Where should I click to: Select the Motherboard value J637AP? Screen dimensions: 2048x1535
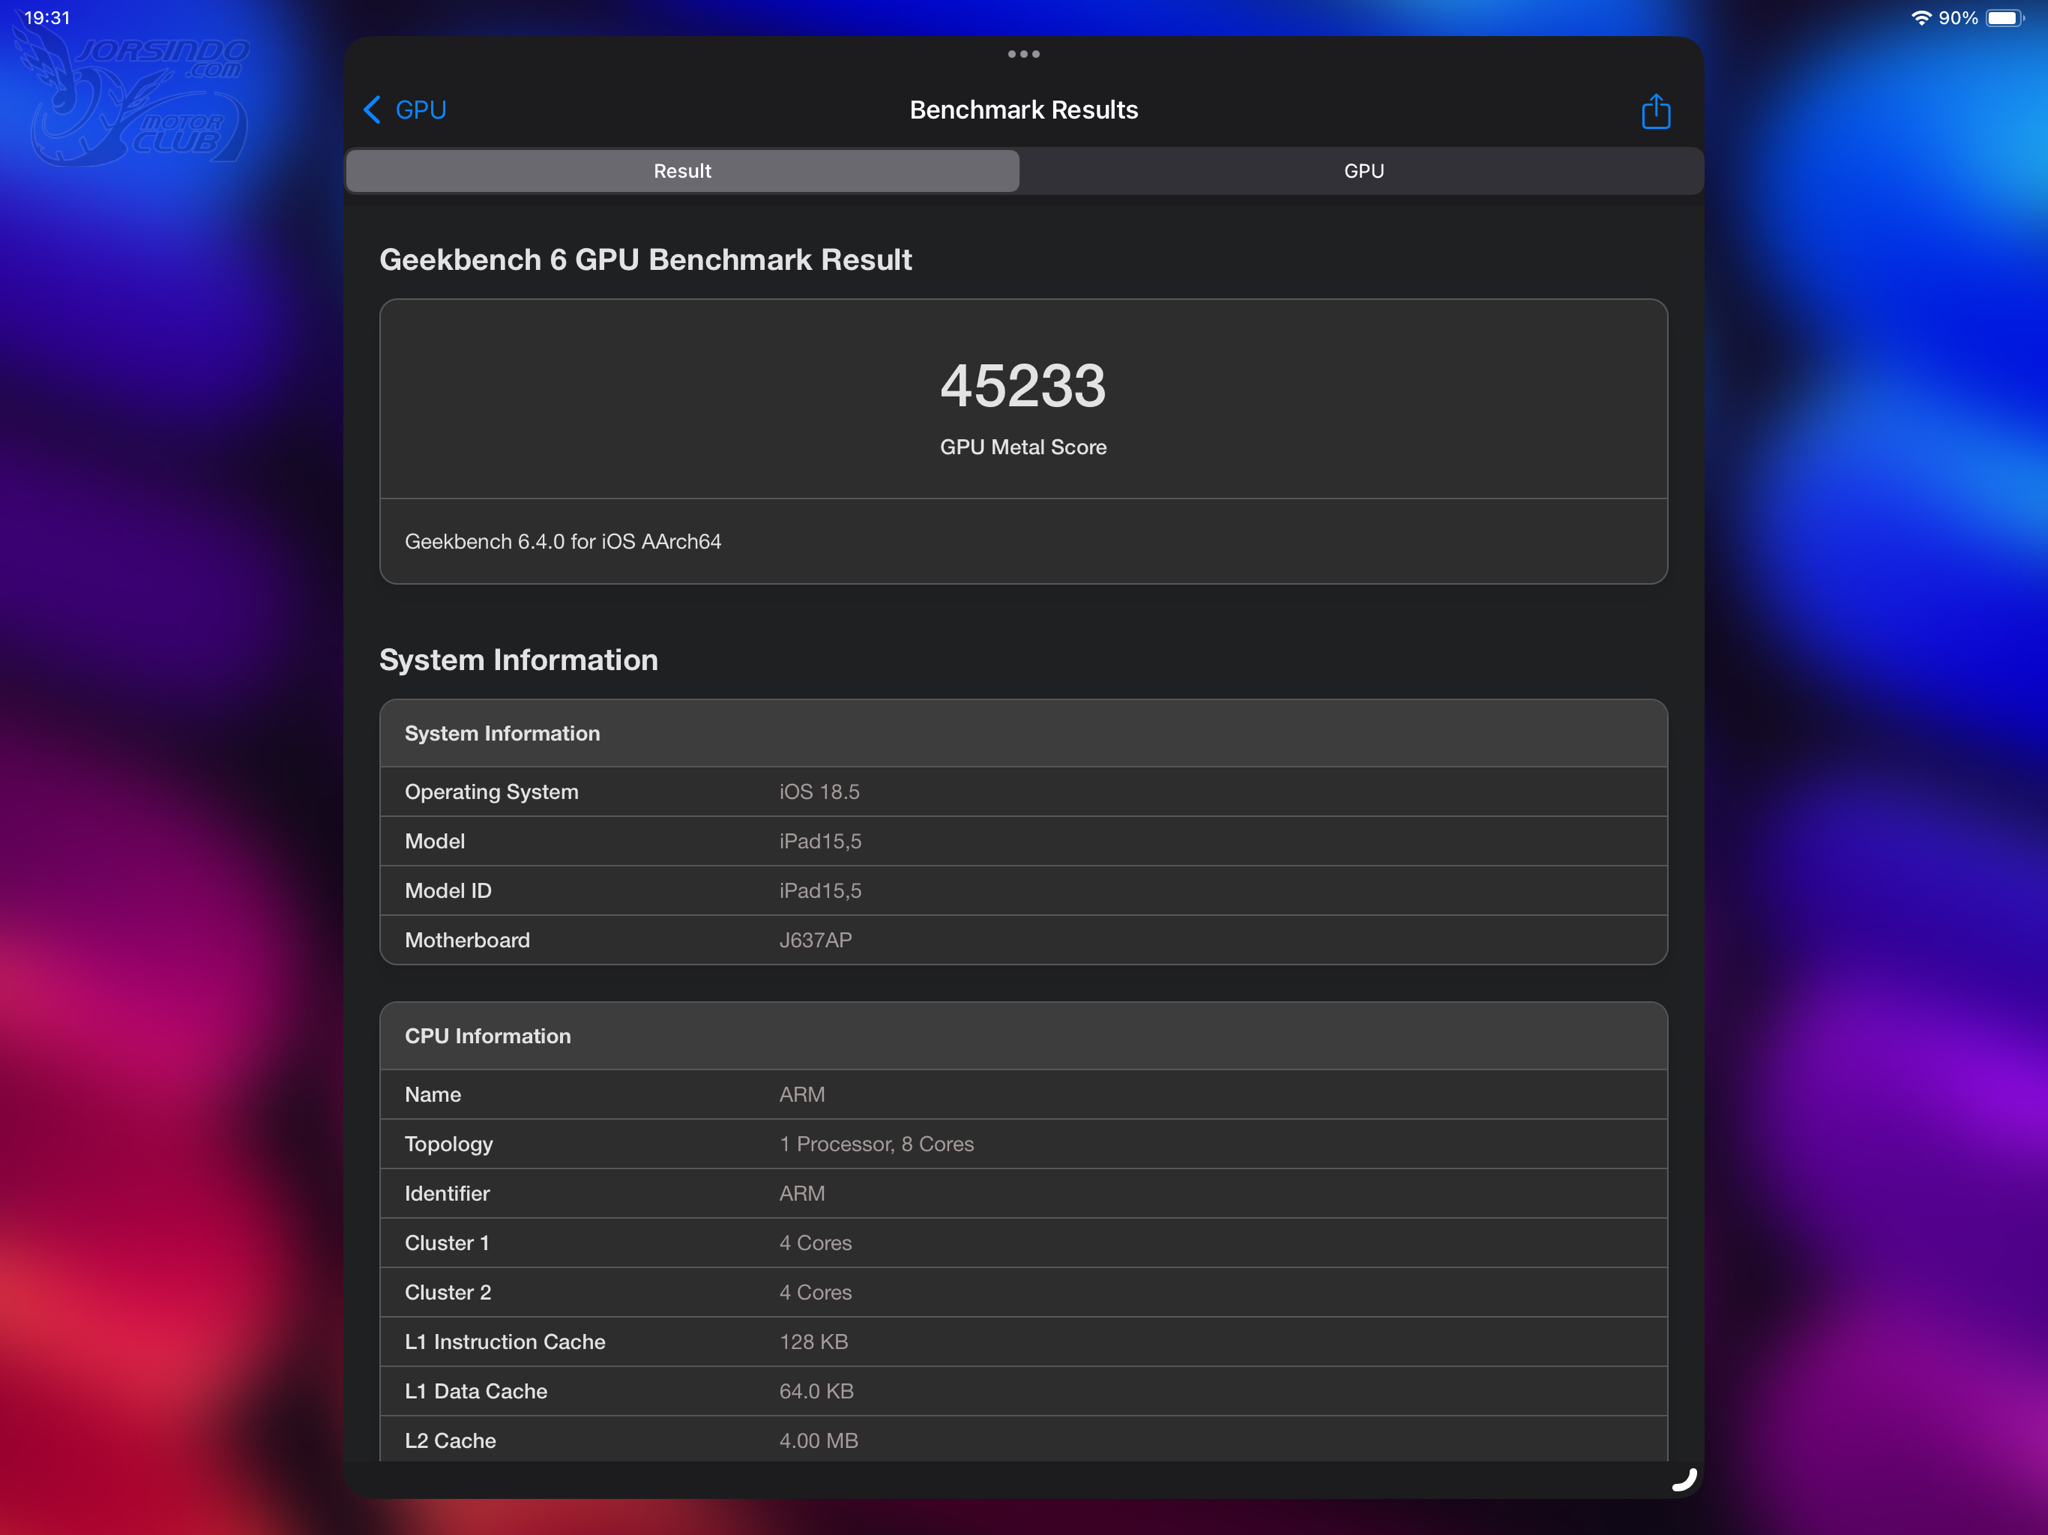click(815, 941)
